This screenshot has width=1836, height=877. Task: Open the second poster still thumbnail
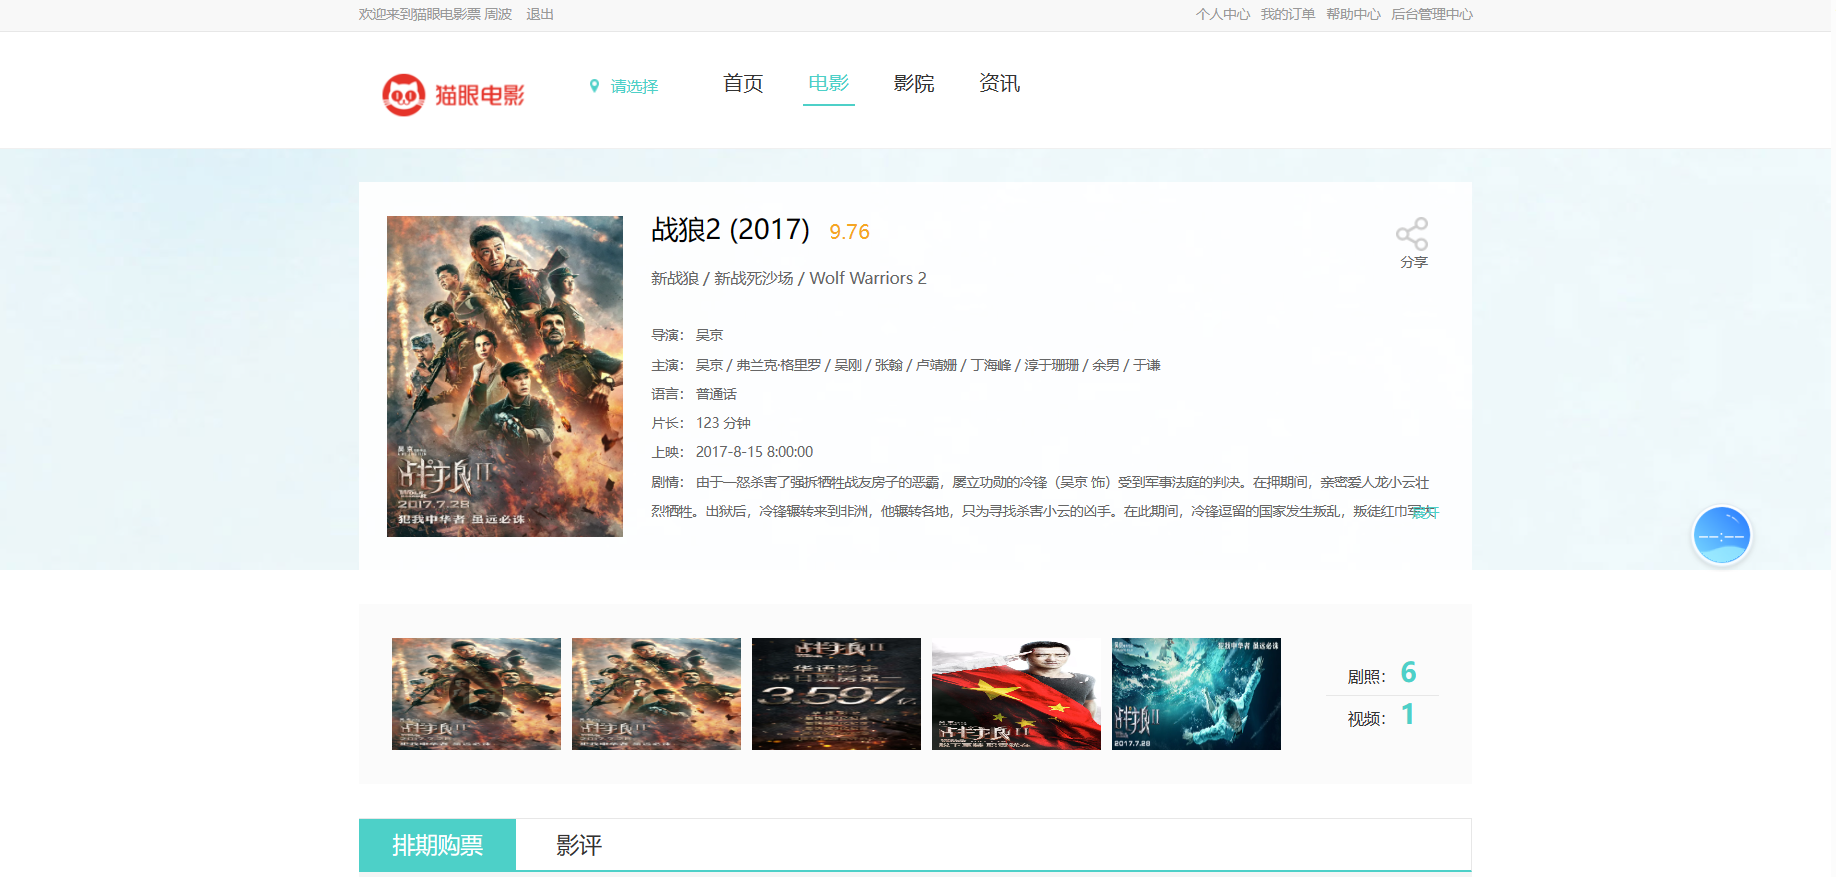click(656, 694)
